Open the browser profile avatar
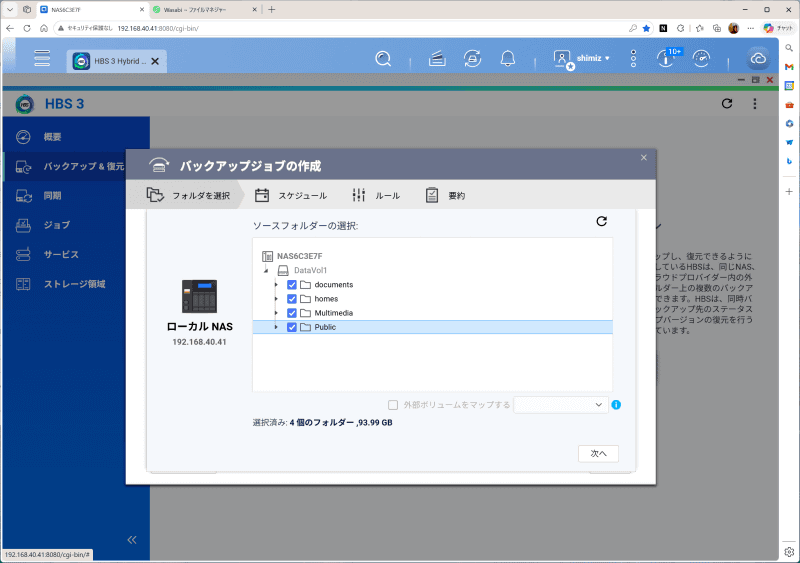The image size is (800, 563). 734,29
